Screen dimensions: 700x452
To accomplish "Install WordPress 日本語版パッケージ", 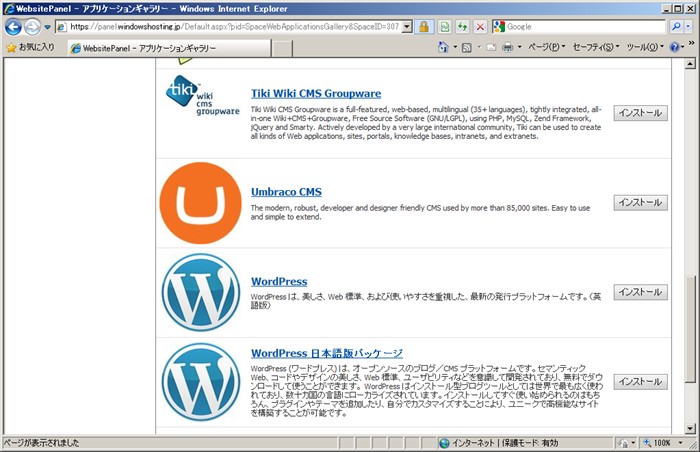I will [x=640, y=382].
